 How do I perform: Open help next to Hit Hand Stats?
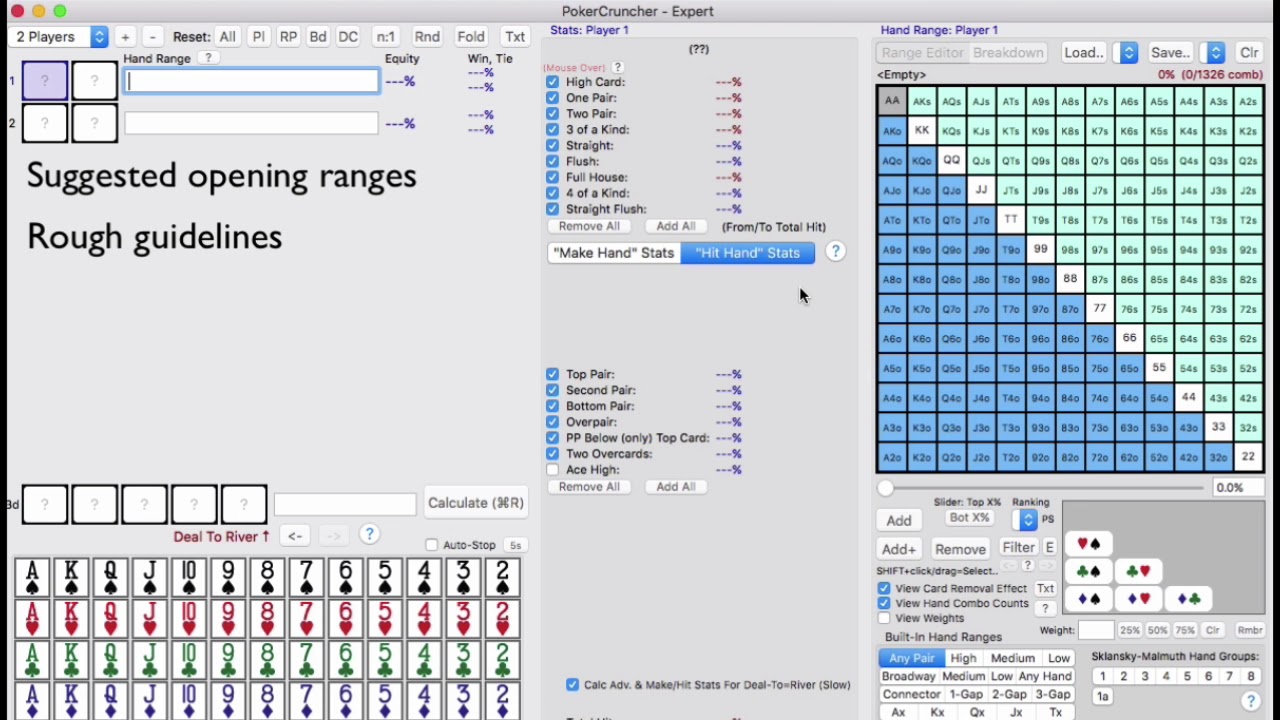(x=835, y=252)
